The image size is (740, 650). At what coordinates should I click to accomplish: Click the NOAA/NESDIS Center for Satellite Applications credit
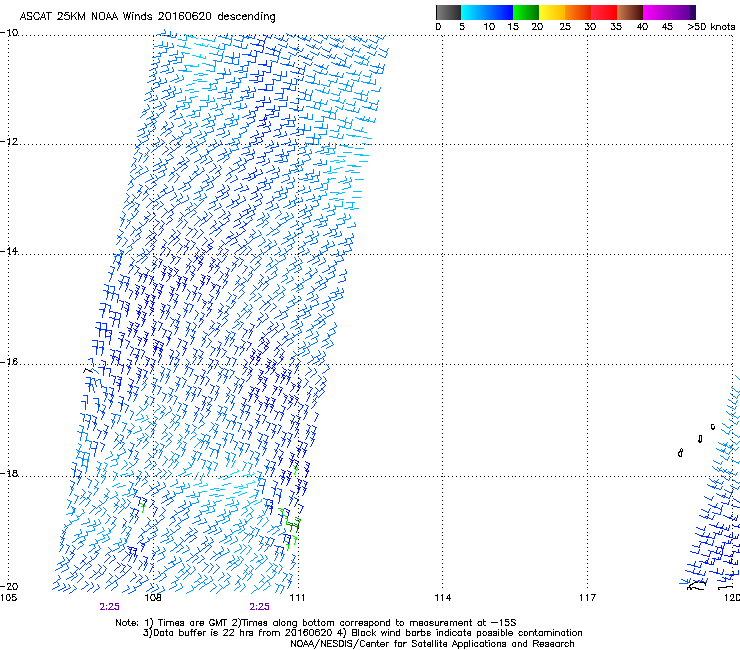click(432, 644)
